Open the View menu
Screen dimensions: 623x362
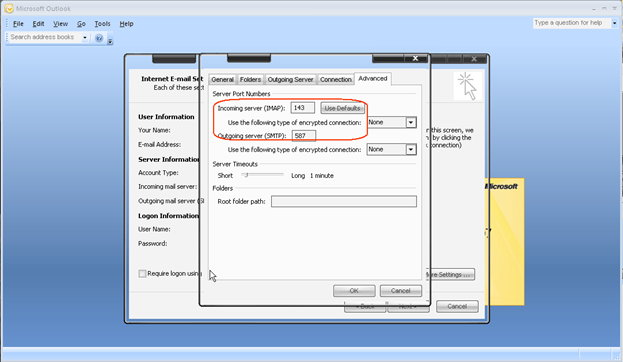click(60, 24)
